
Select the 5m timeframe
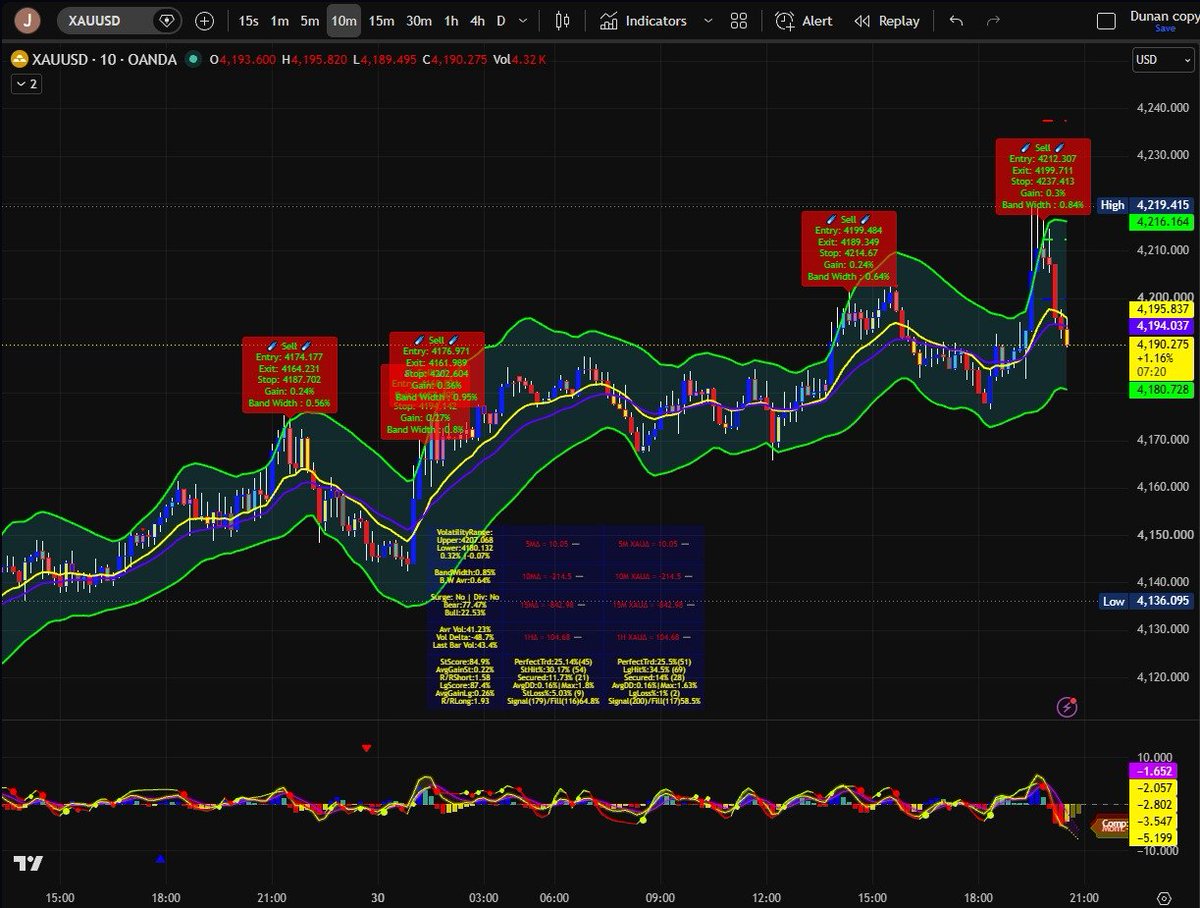click(x=311, y=20)
